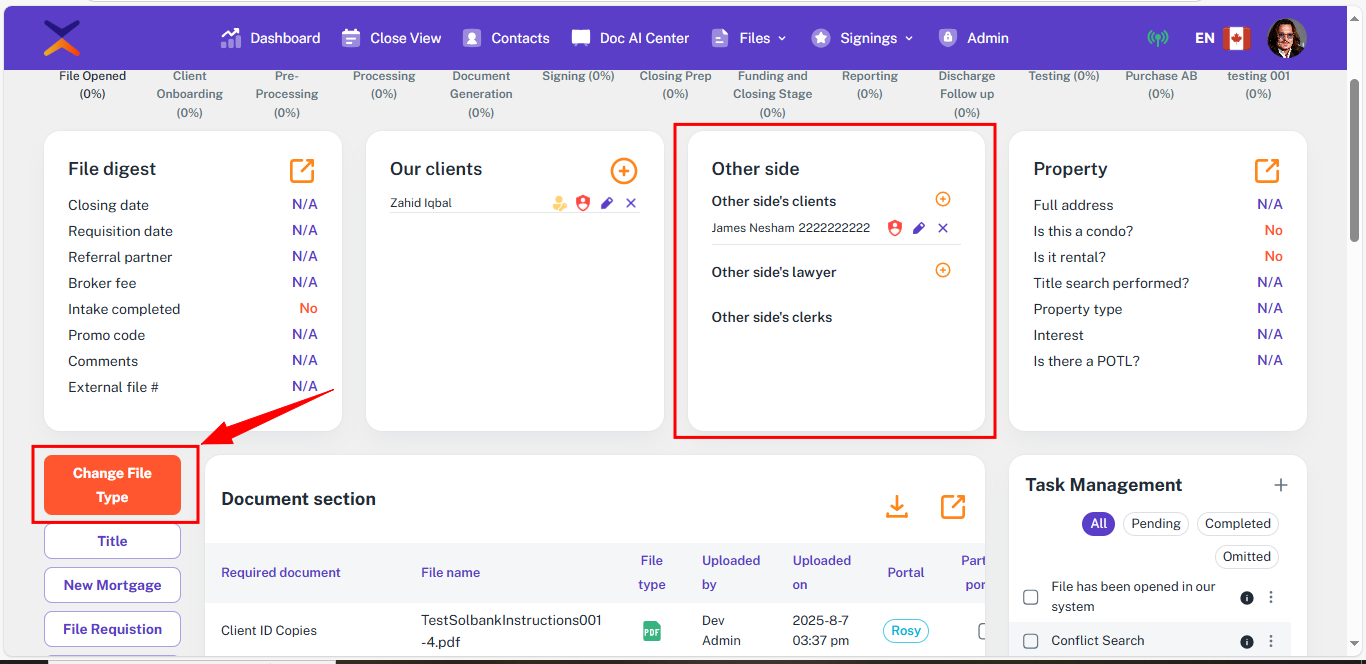Check the 'File has been opened' task

click(1031, 597)
